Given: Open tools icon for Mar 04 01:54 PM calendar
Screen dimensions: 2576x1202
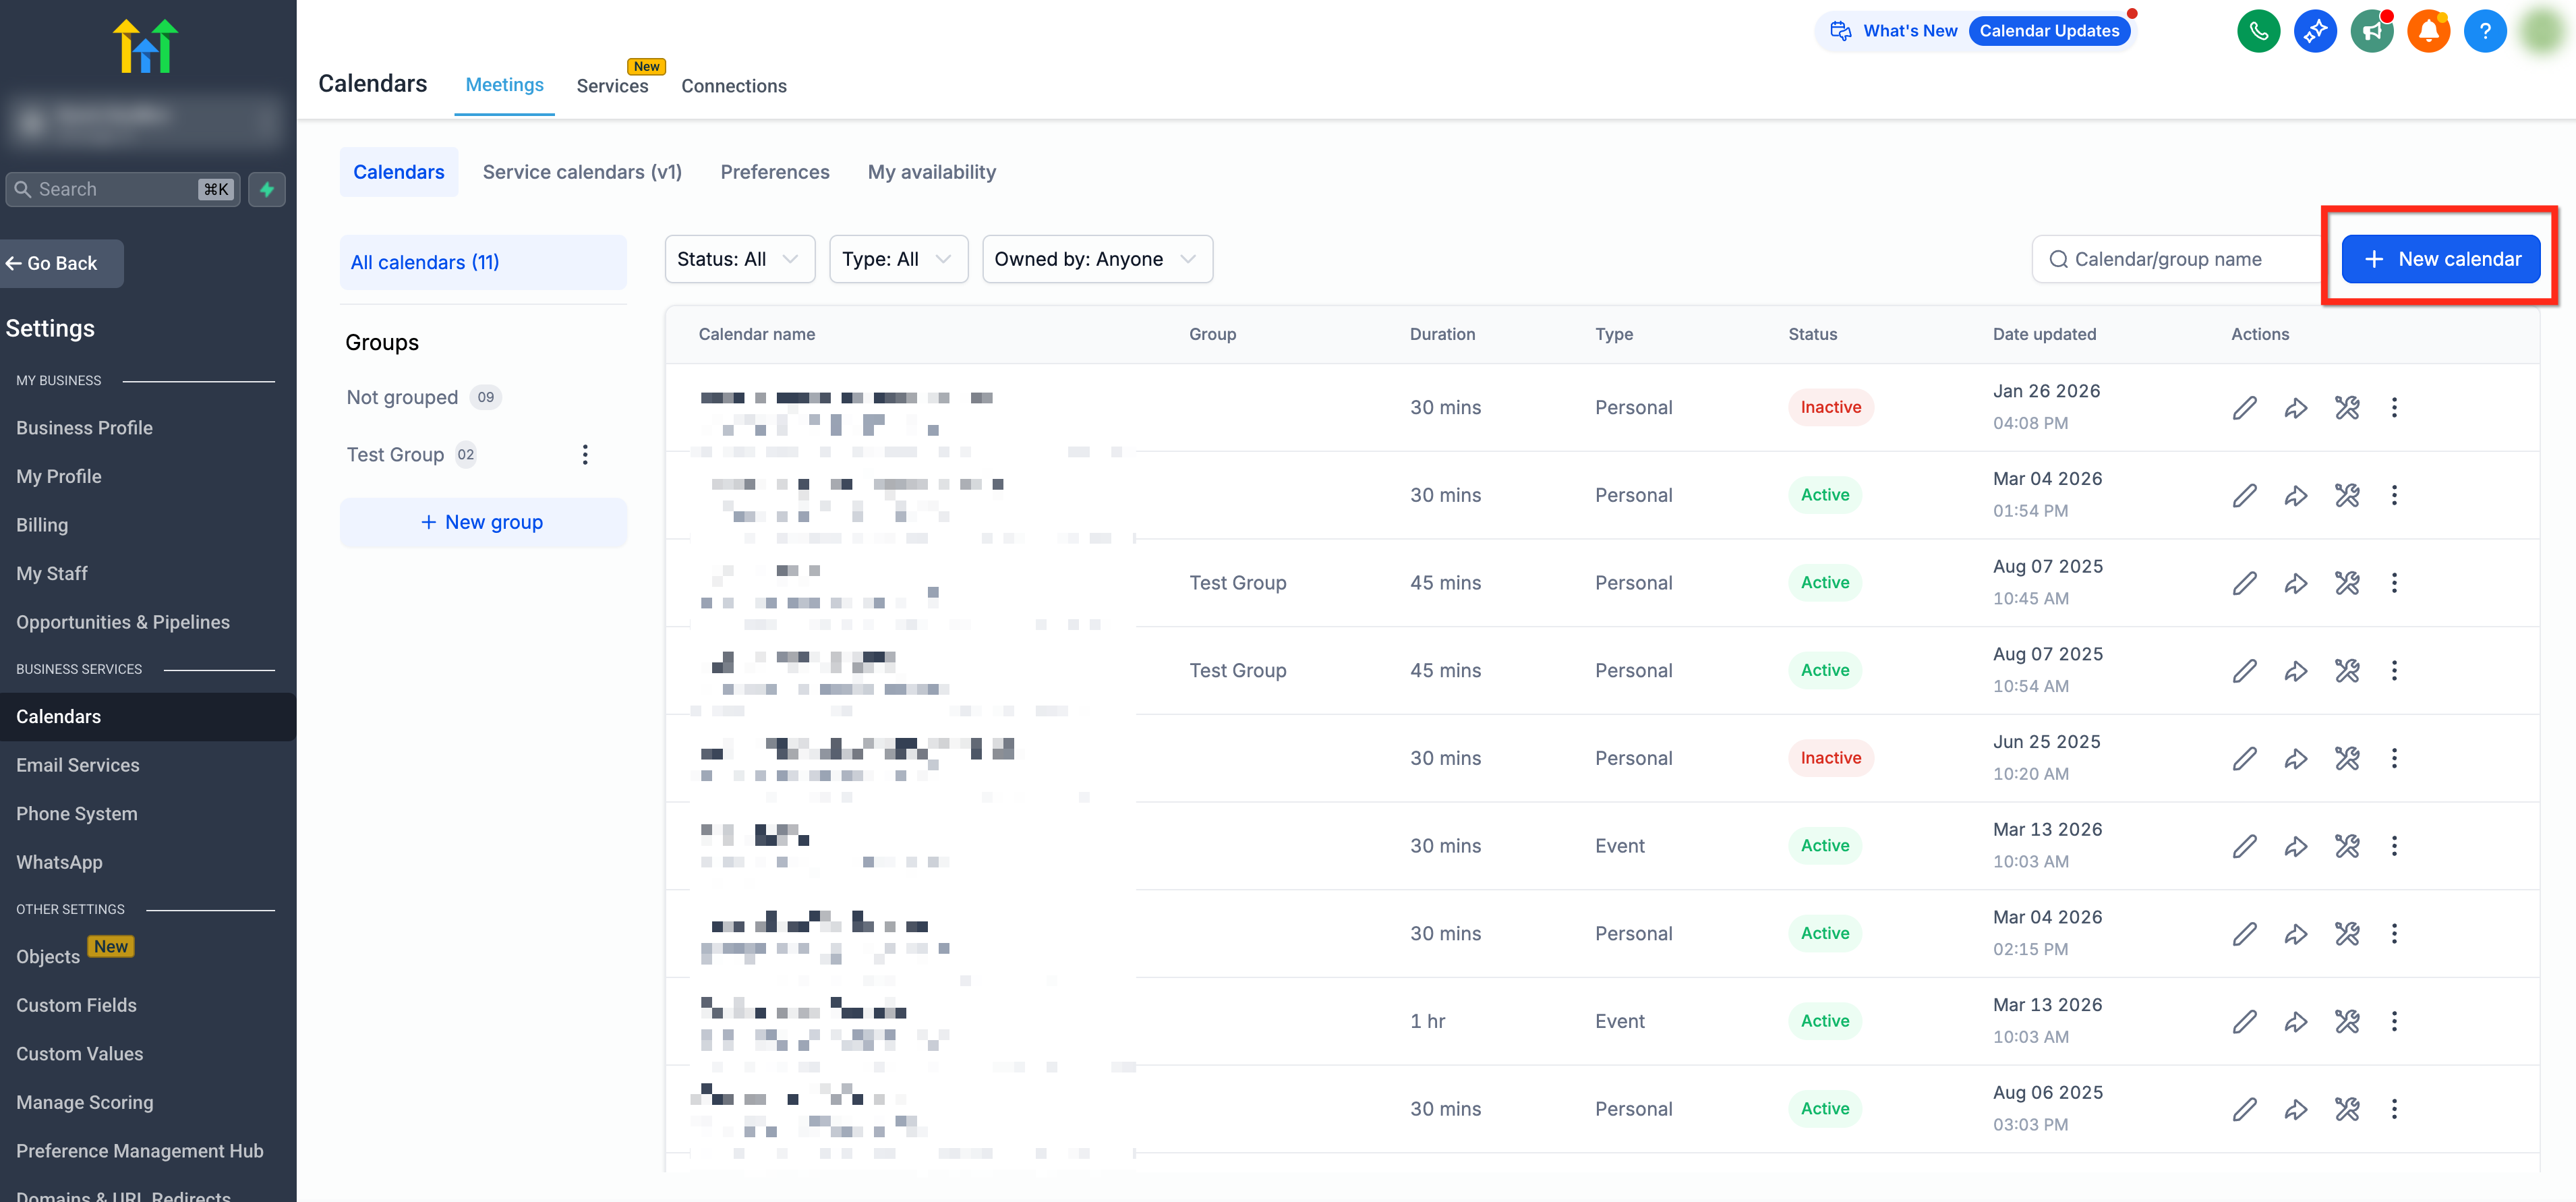Looking at the screenshot, I should 2346,495.
